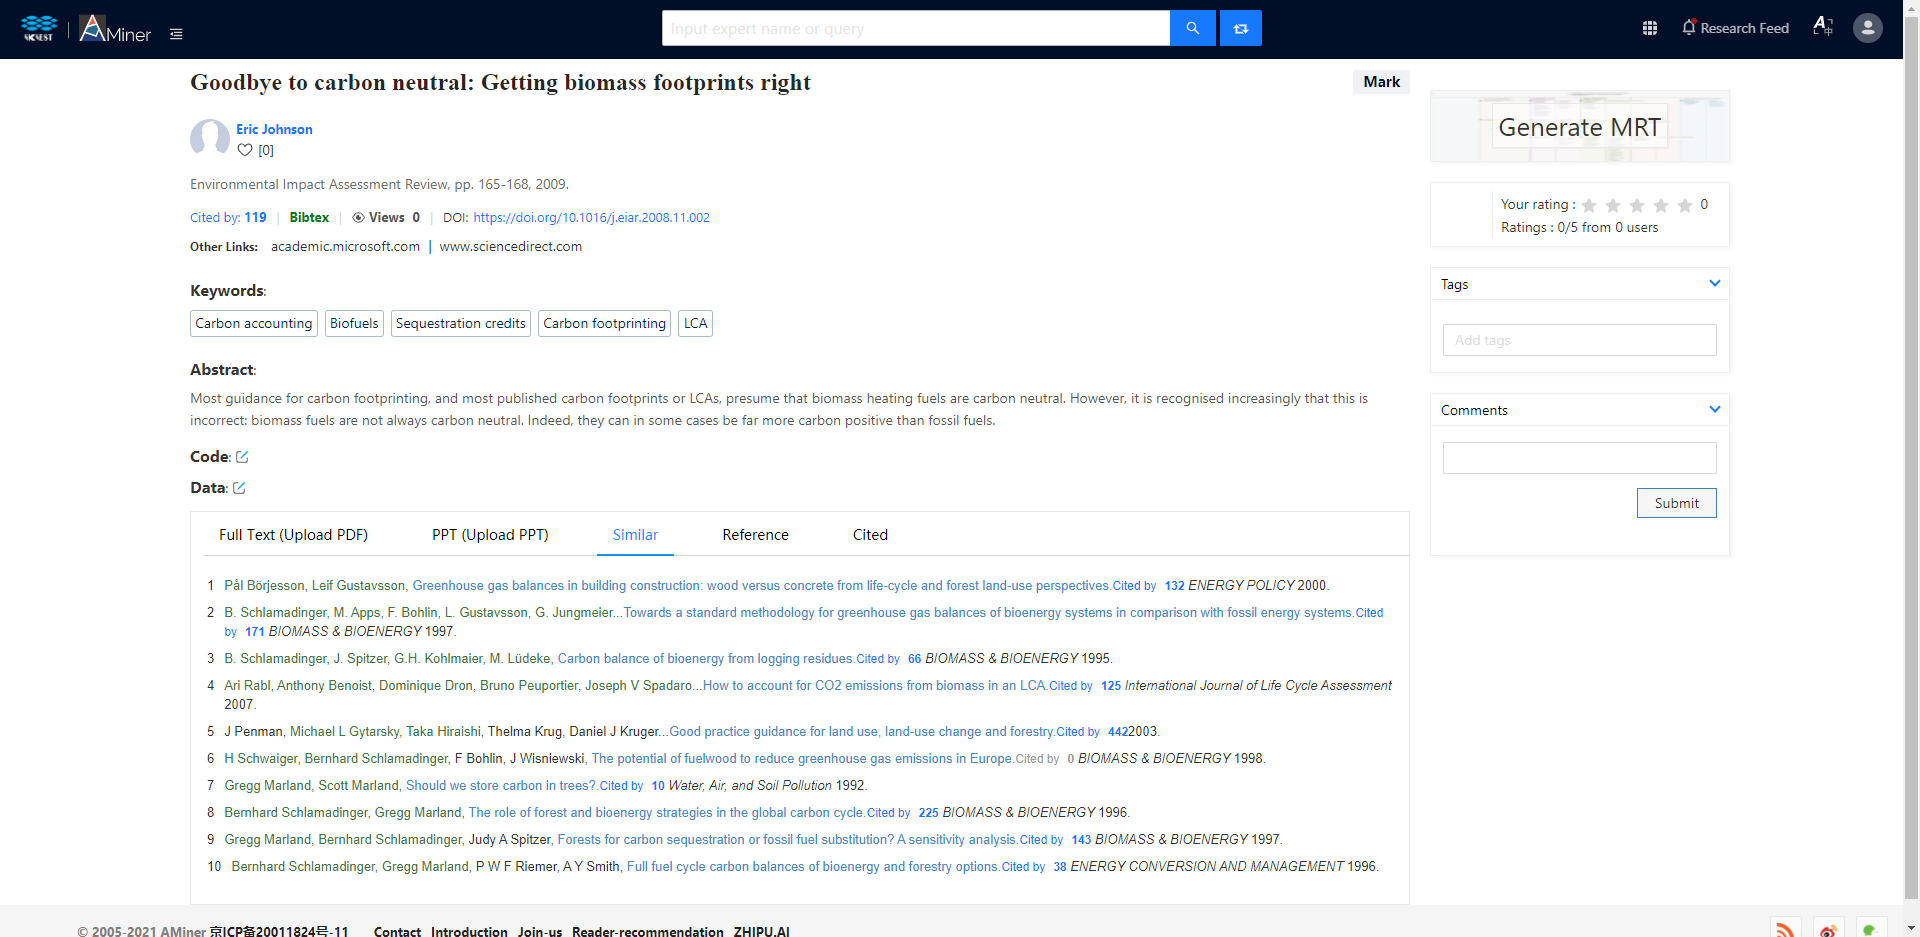Select the Biofuels keyword tag
The image size is (1920, 937).
[354, 323]
